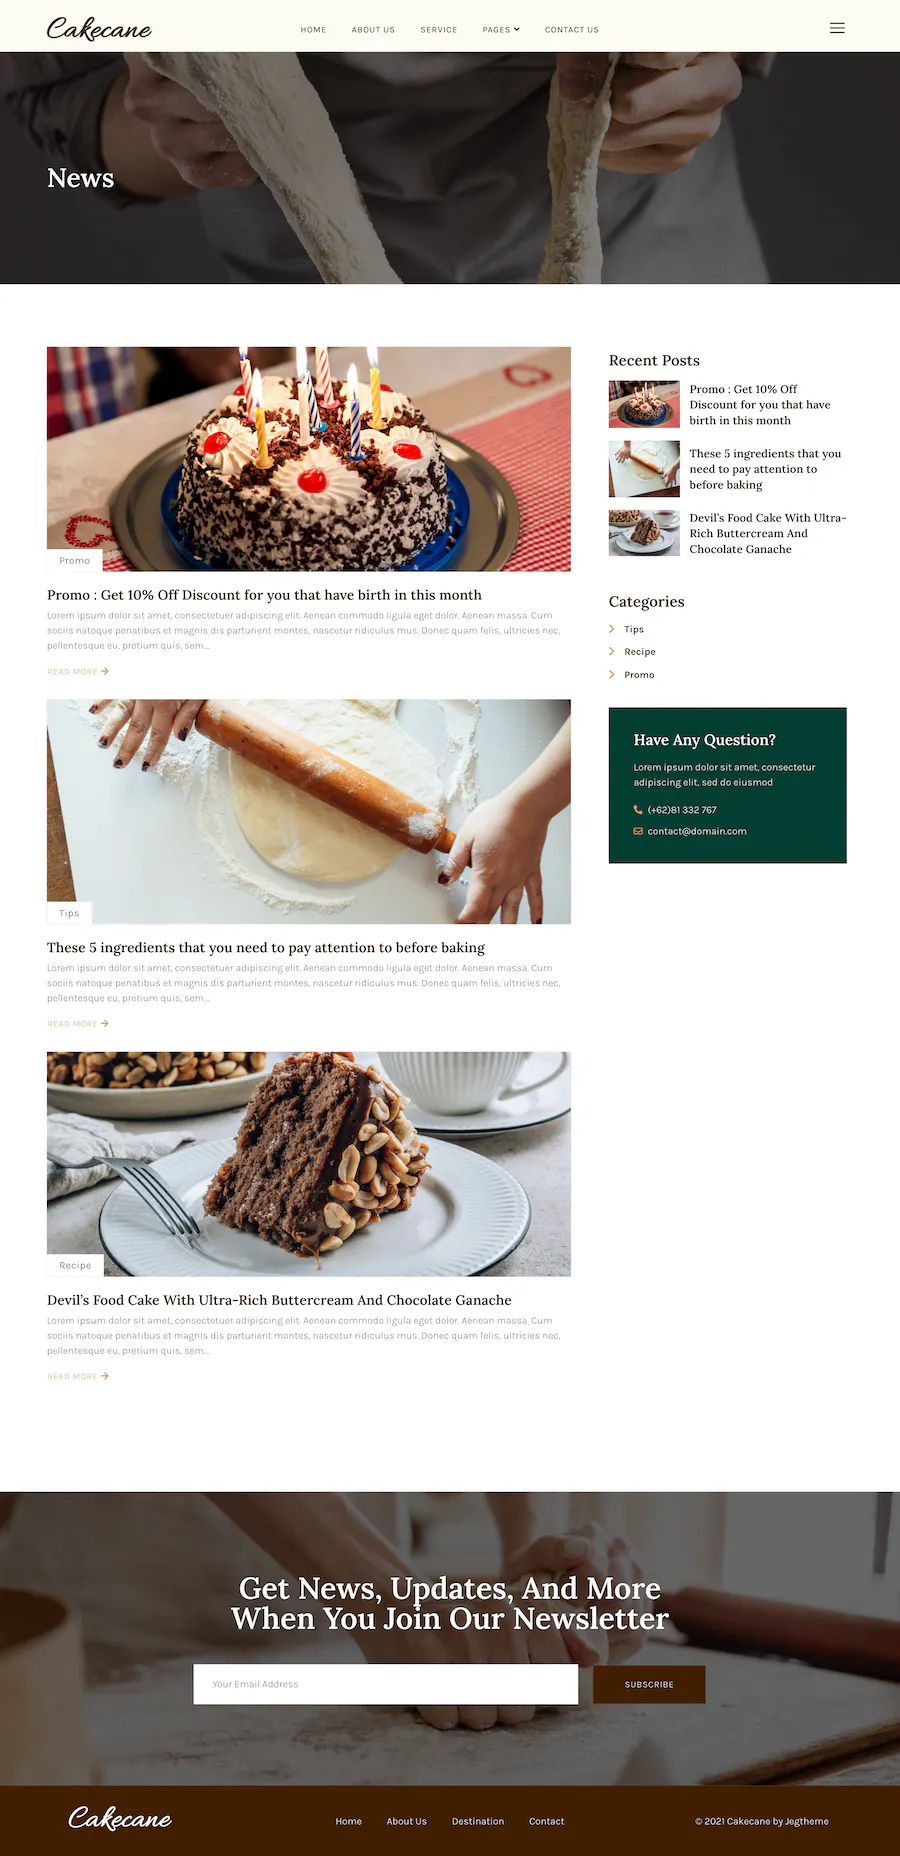This screenshot has height=1856, width=900.
Task: Go to the Service menu item
Action: coord(438,30)
